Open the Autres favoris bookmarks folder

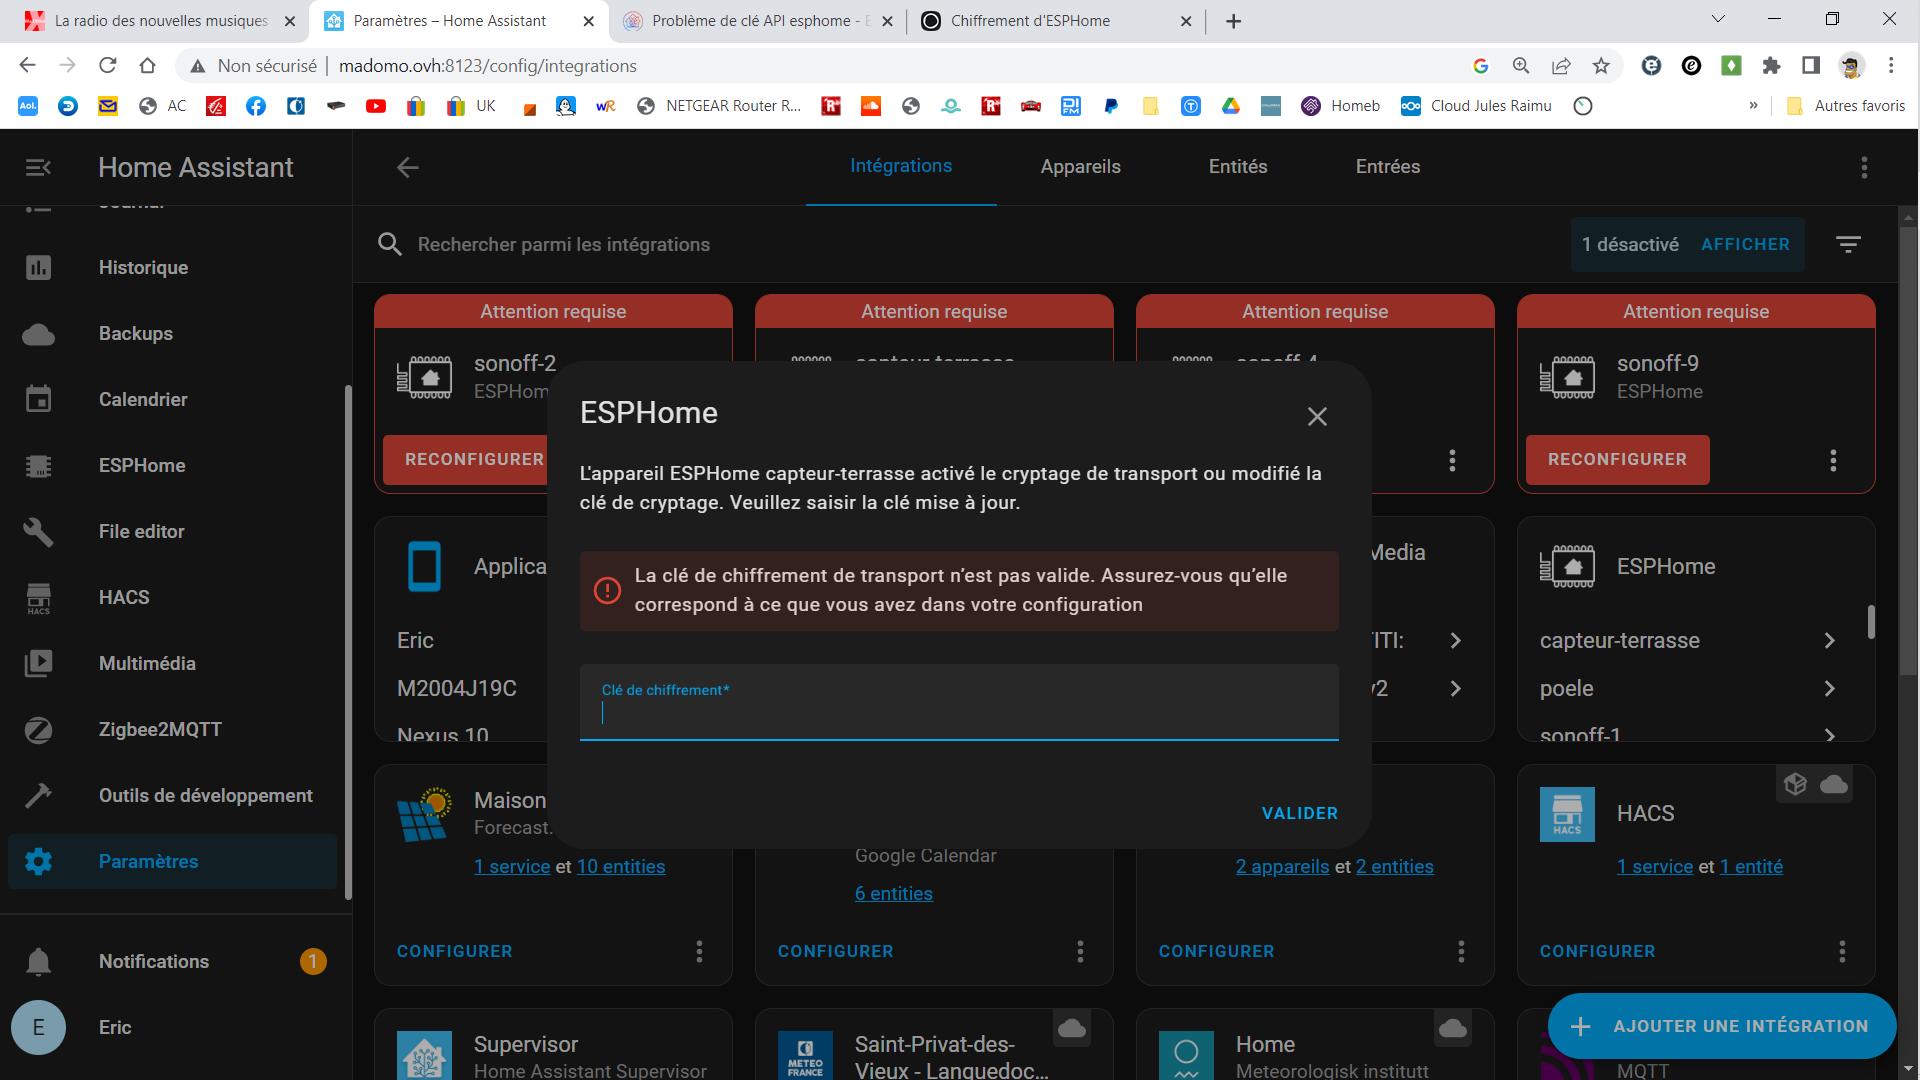coord(1846,106)
